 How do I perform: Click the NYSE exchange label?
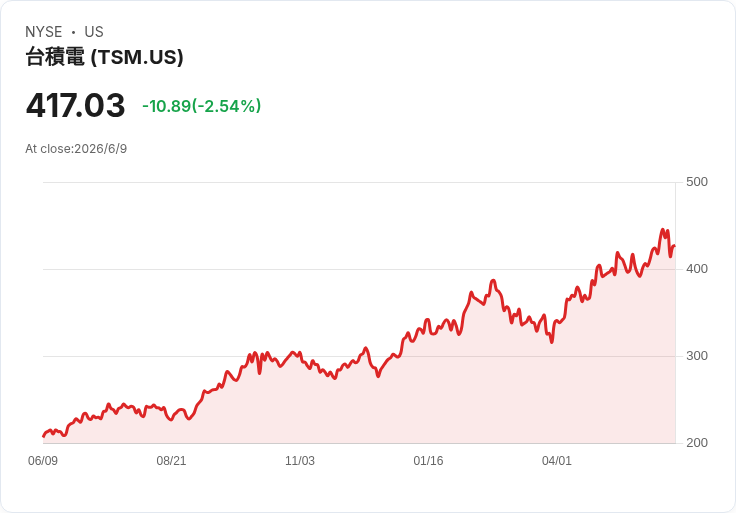coord(44,32)
